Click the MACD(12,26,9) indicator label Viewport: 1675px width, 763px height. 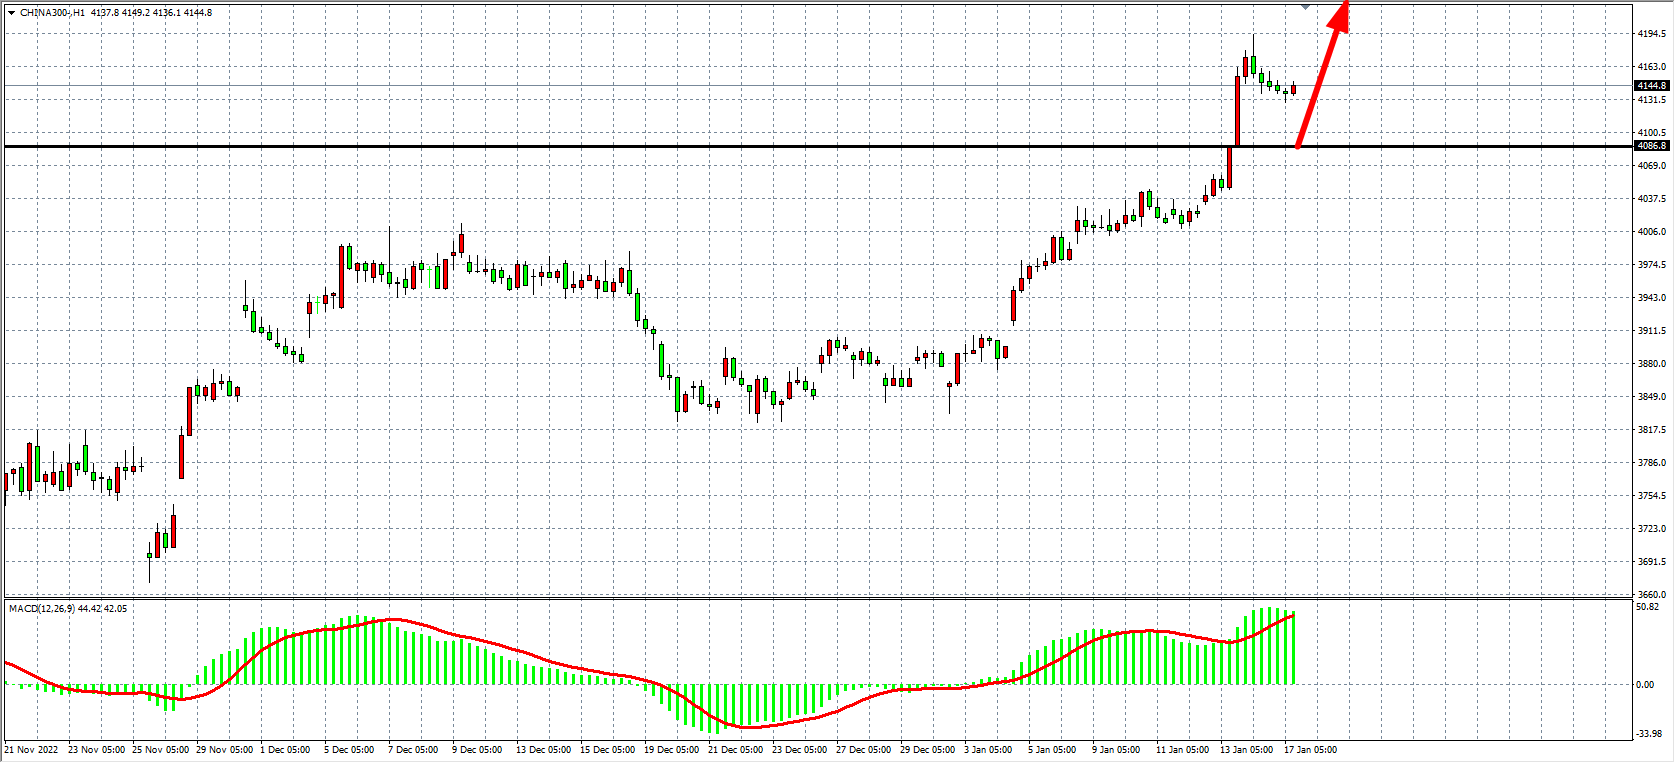(41, 608)
